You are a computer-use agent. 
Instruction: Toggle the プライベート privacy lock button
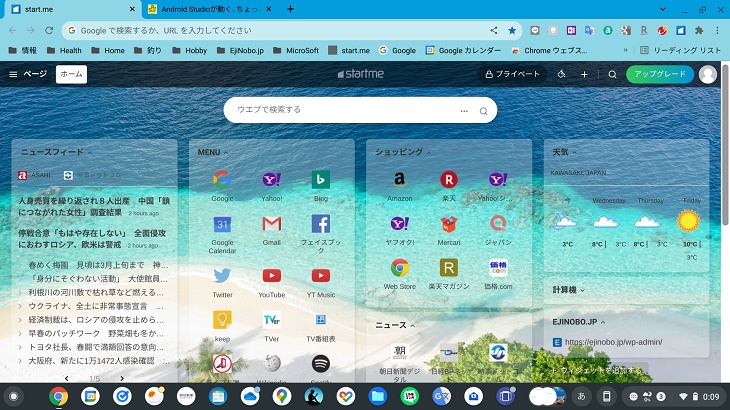pyautogui.click(x=512, y=74)
